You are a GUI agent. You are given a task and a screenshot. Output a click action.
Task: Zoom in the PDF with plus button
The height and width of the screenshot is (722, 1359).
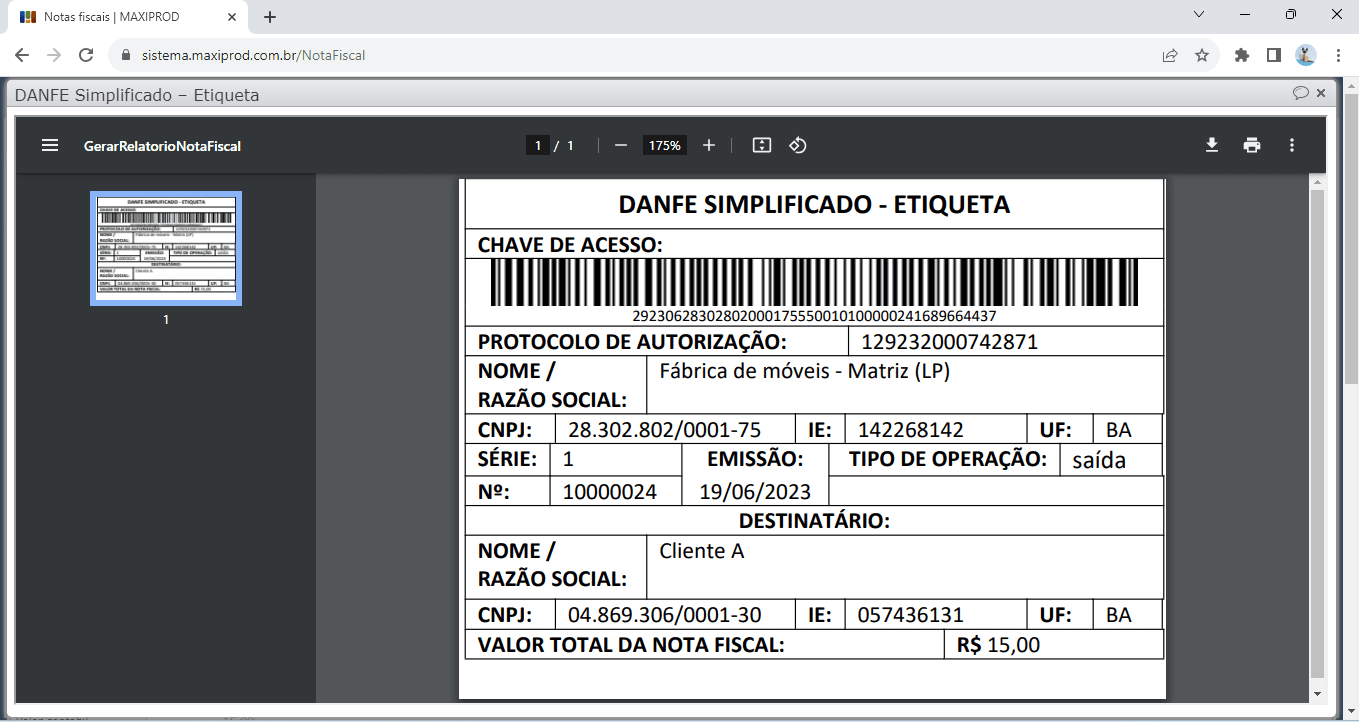[x=709, y=146]
